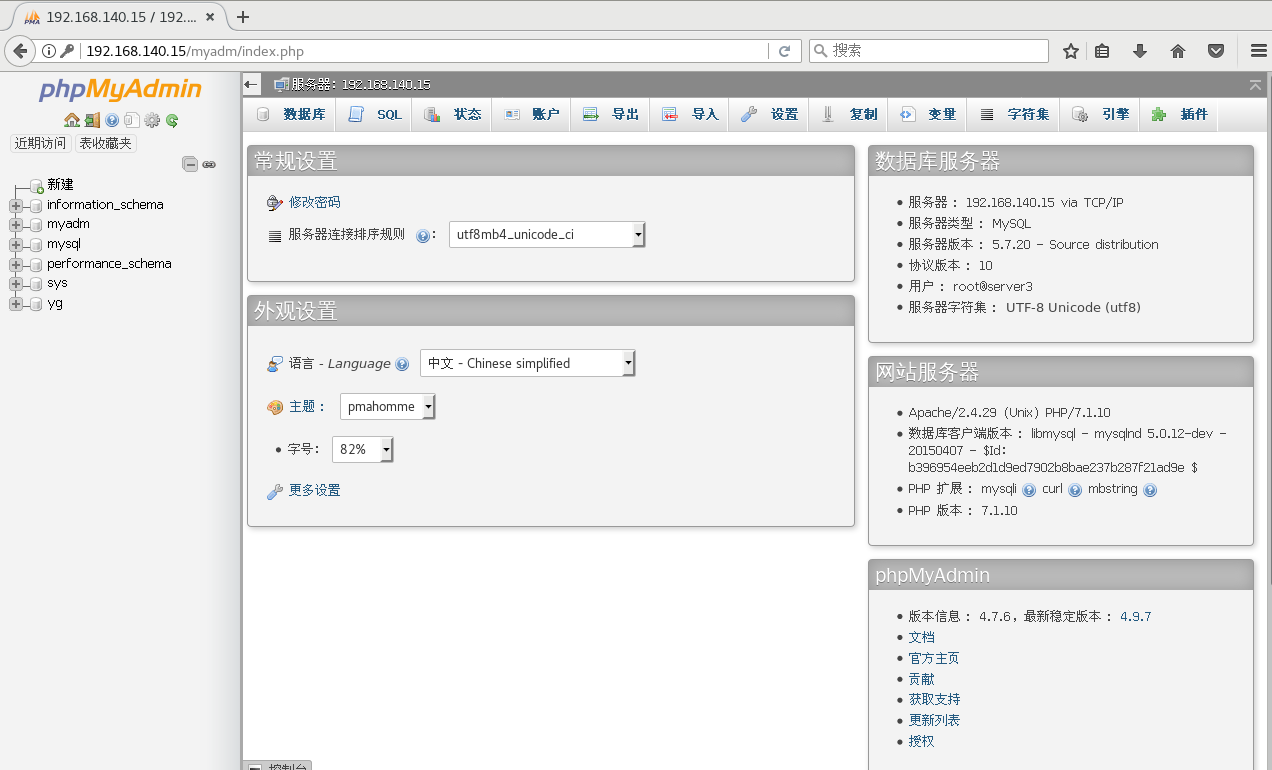Open the 状态 (Status) tab
This screenshot has height=770, width=1272.
pos(453,114)
